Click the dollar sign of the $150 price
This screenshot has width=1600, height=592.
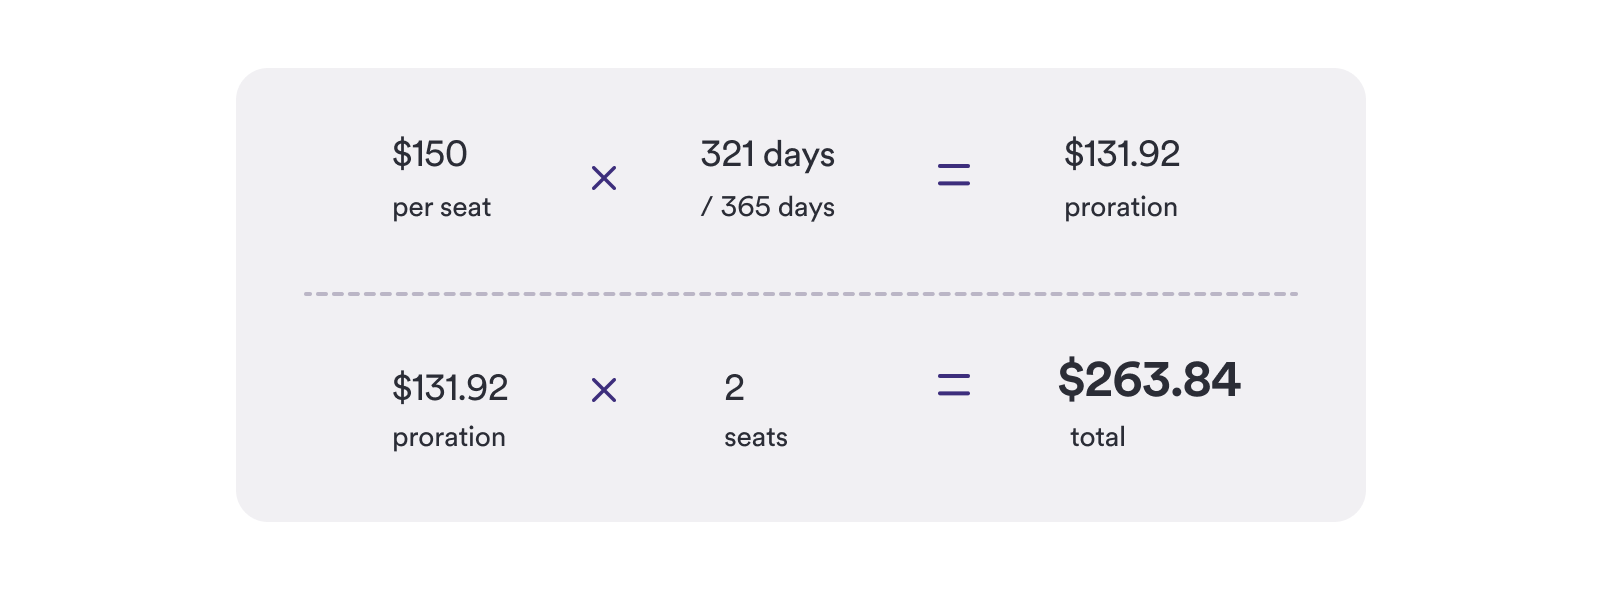tap(402, 154)
